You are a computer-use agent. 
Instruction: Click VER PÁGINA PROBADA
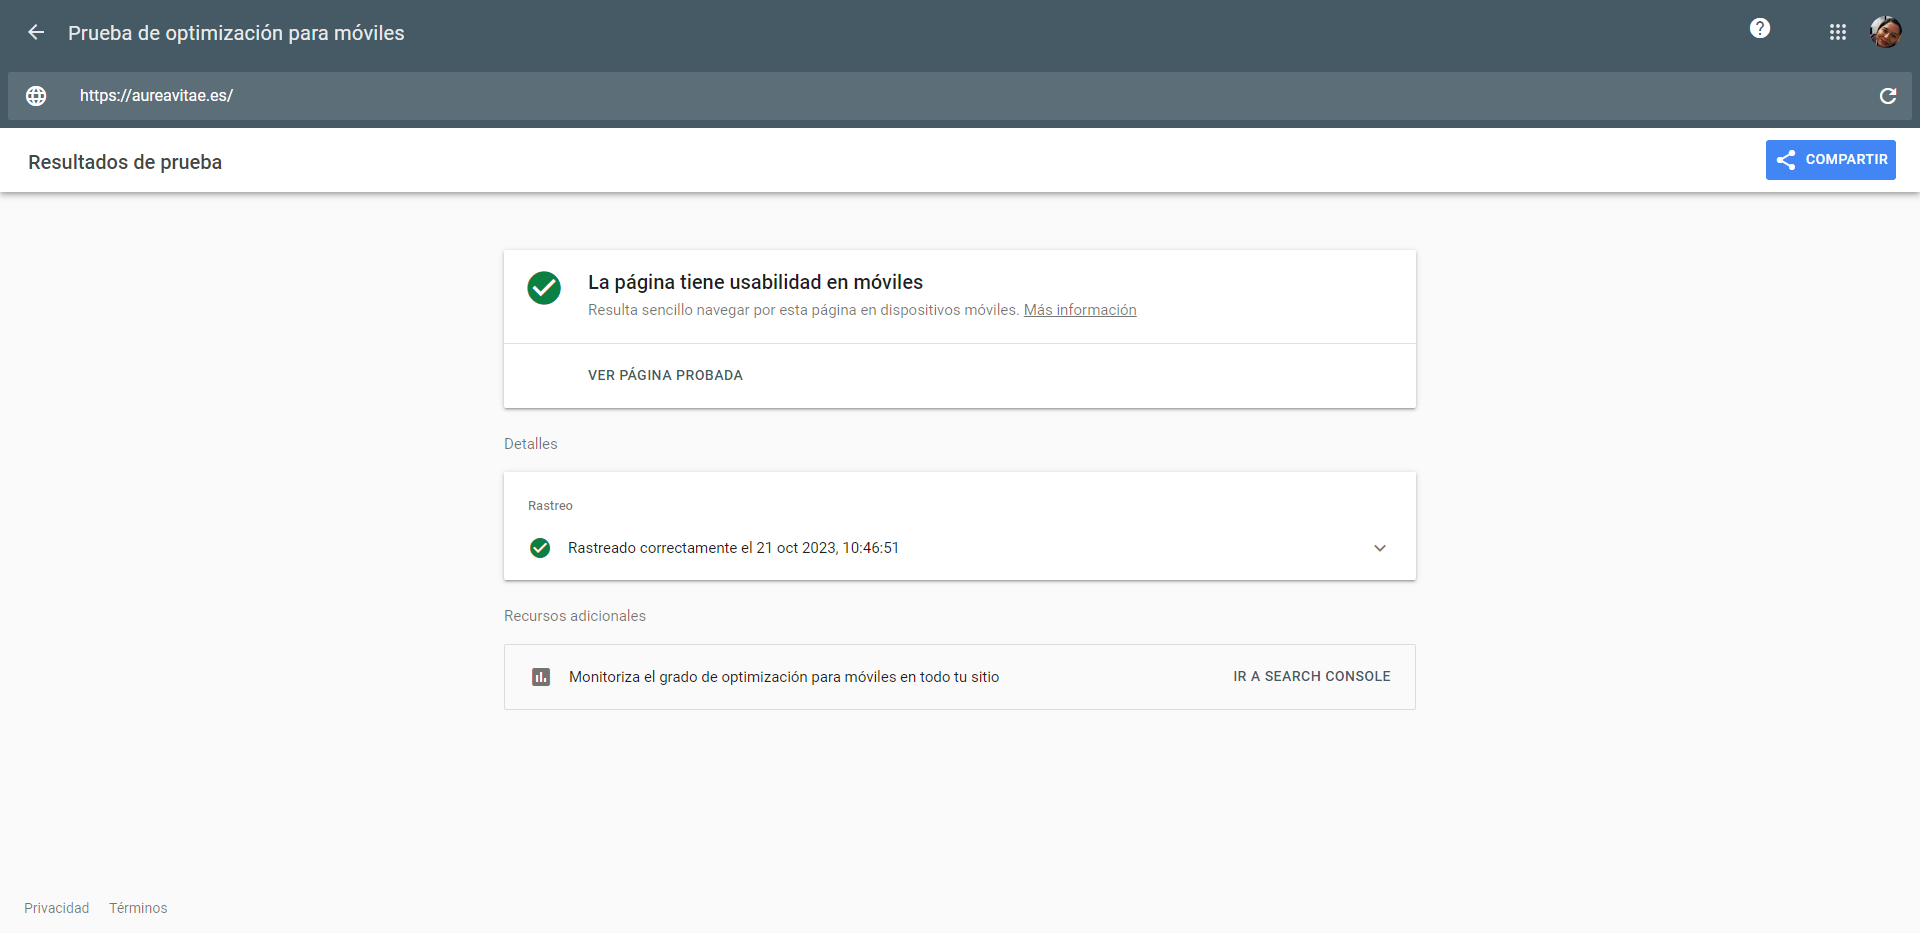(665, 375)
